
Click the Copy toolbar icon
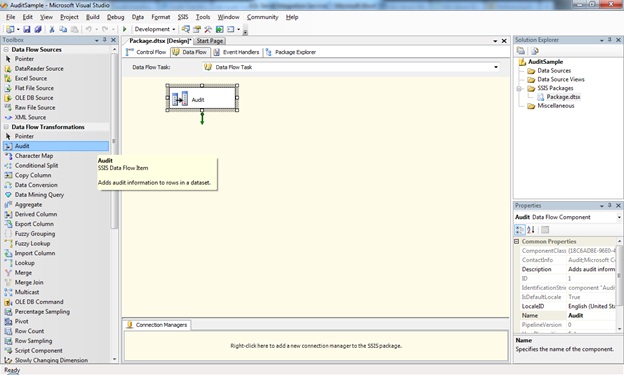tap(63, 29)
